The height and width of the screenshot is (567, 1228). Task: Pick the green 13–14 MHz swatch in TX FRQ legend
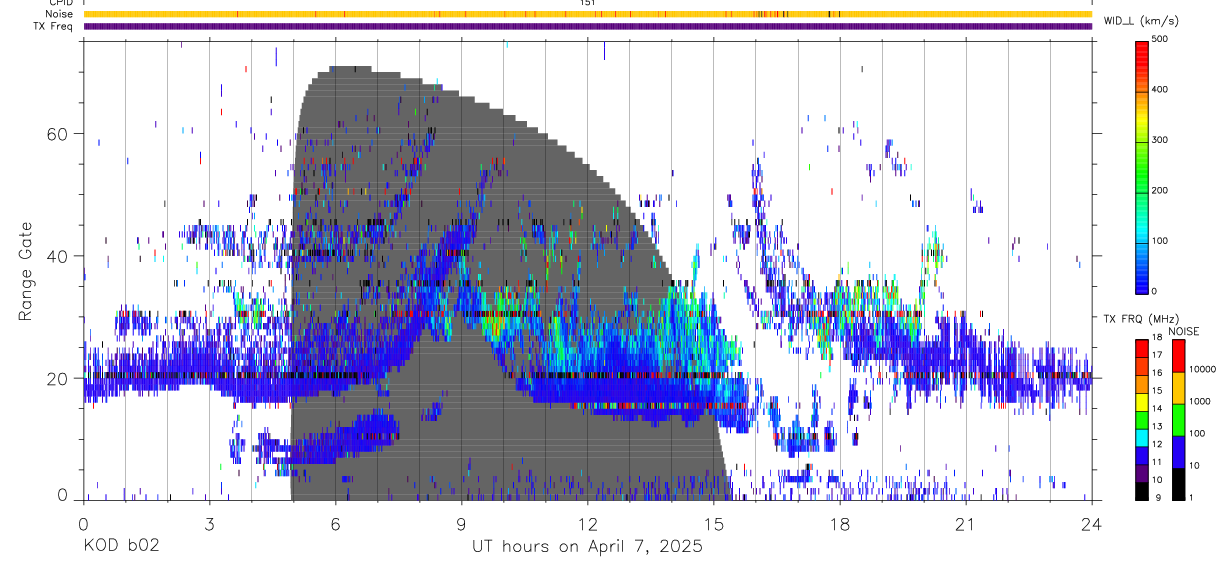pos(1141,419)
